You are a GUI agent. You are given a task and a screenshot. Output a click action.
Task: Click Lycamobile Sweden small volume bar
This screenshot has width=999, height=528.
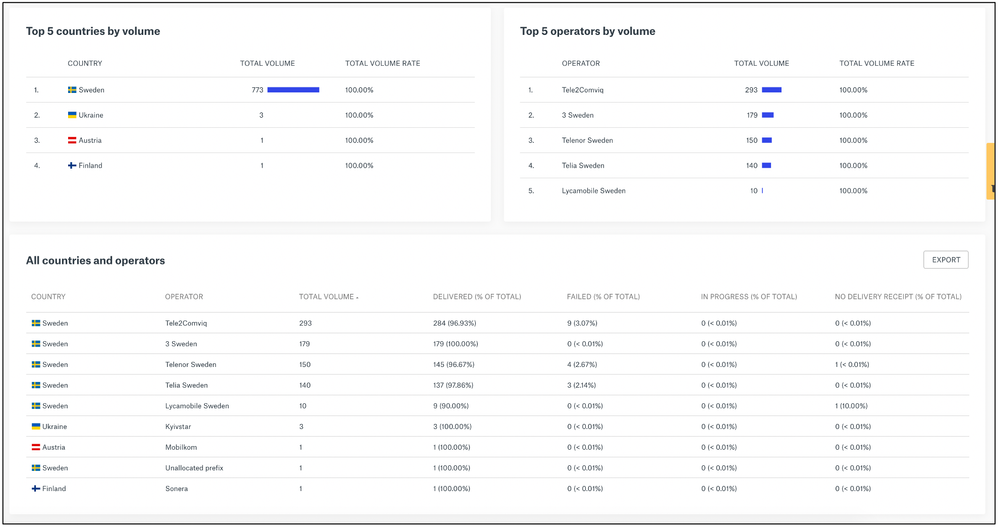763,190
